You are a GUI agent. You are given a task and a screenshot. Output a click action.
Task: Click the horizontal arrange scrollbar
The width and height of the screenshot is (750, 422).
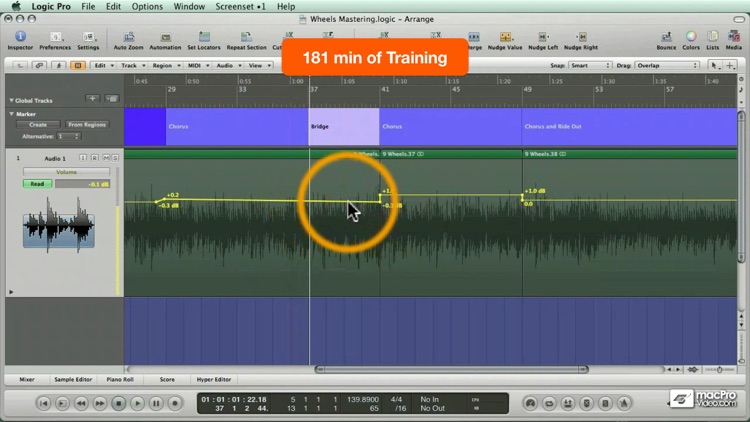452,369
